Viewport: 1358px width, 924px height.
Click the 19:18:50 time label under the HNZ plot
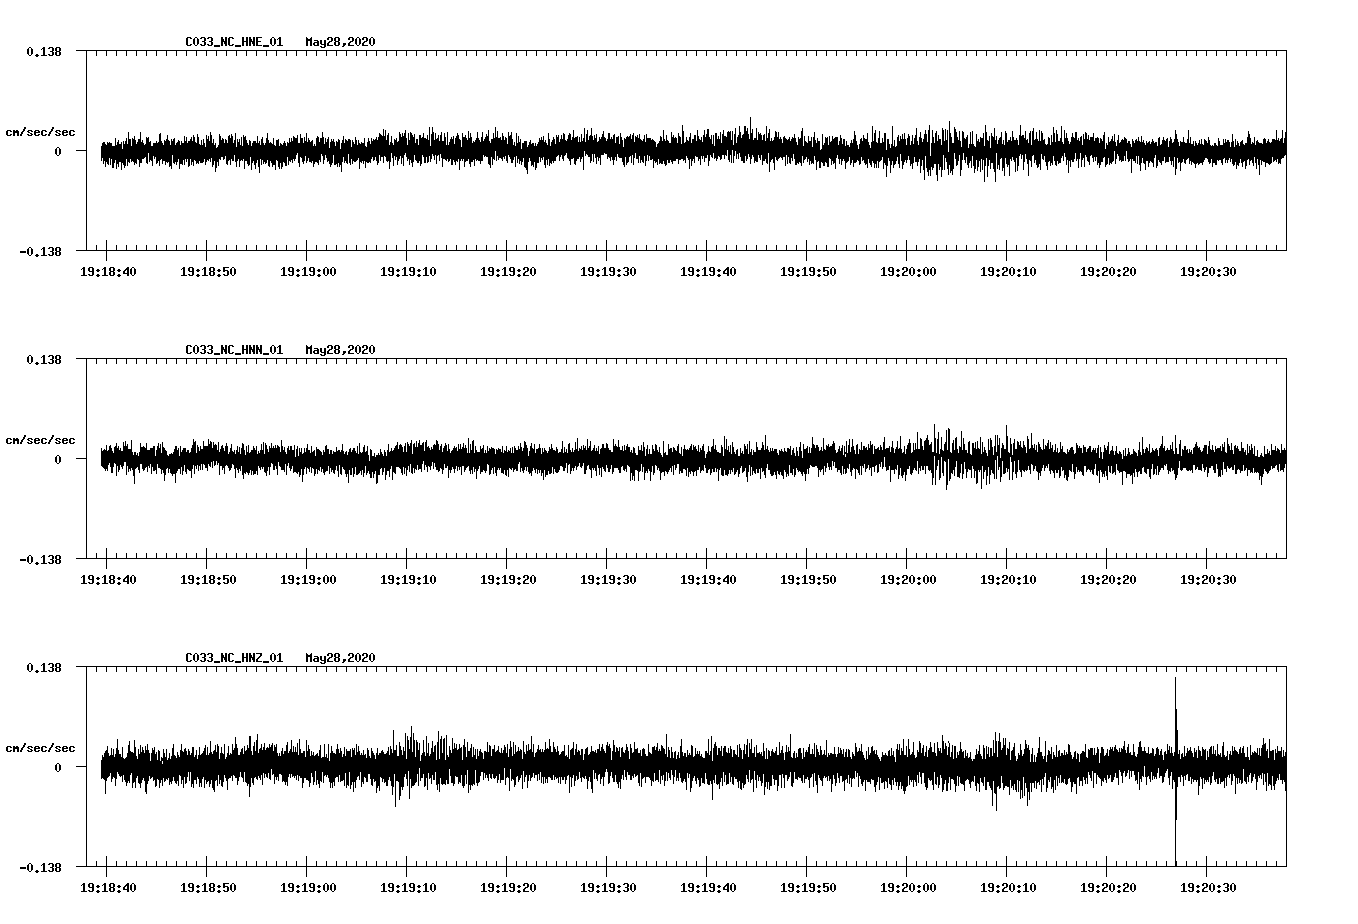(208, 887)
